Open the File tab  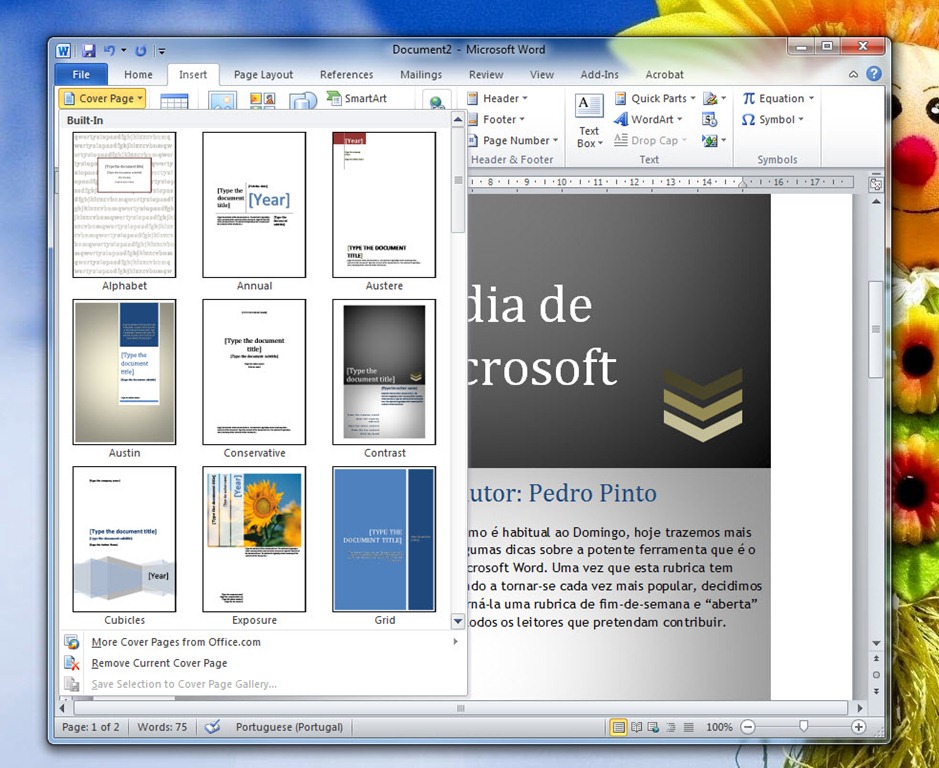tap(81, 74)
